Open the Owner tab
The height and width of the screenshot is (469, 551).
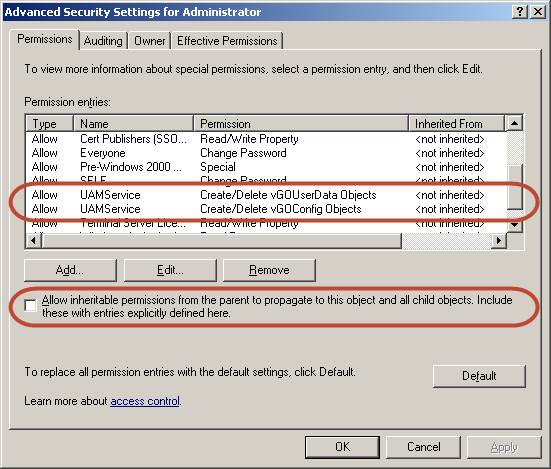(x=149, y=41)
